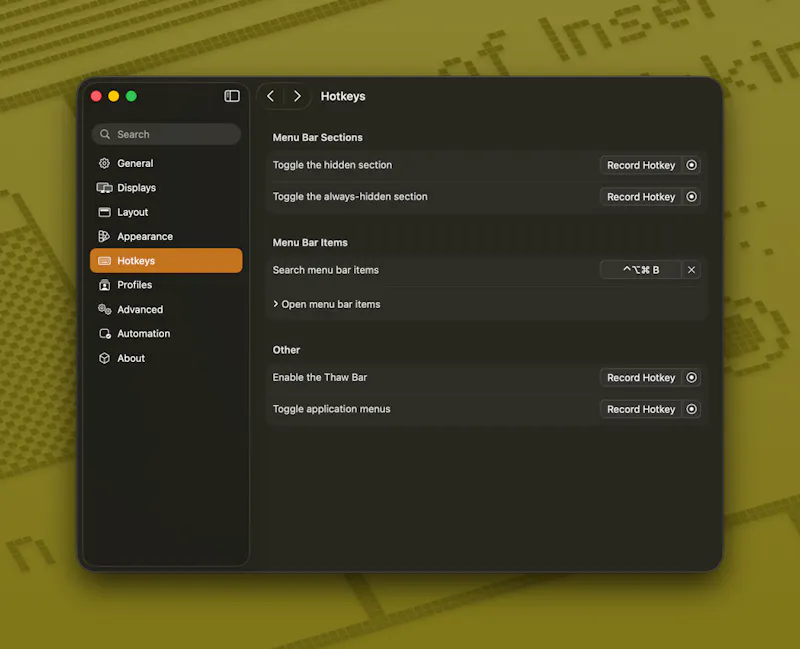
Task: Close the window with red button
Action: pyautogui.click(x=96, y=96)
